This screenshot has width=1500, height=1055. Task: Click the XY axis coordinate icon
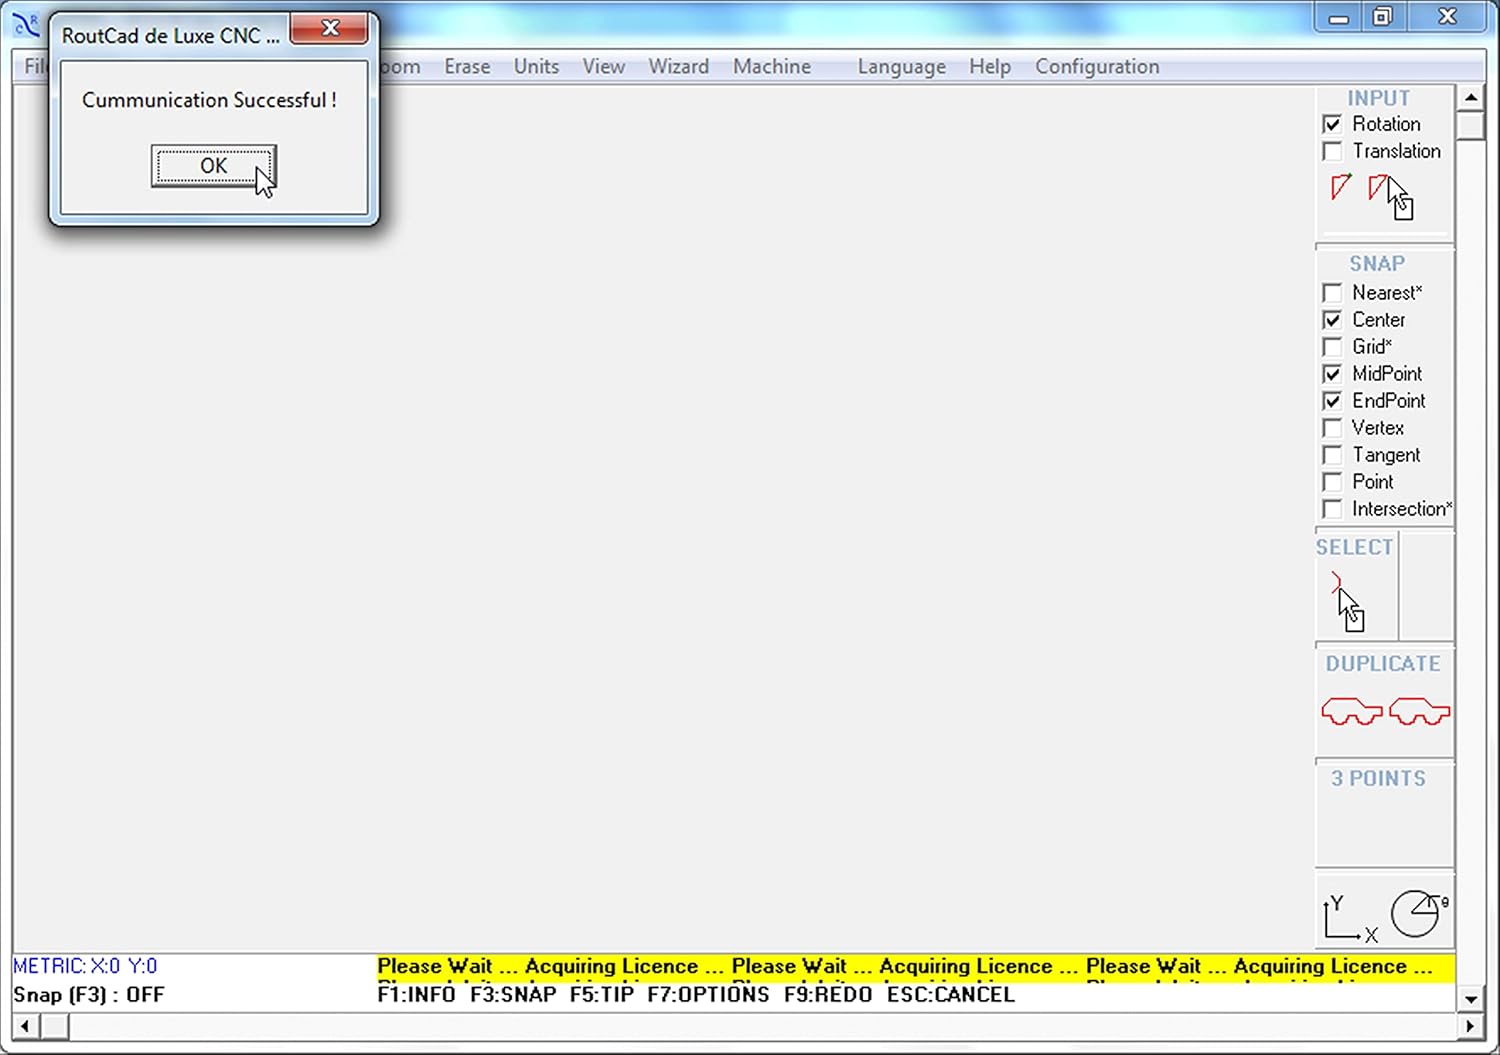click(x=1350, y=918)
